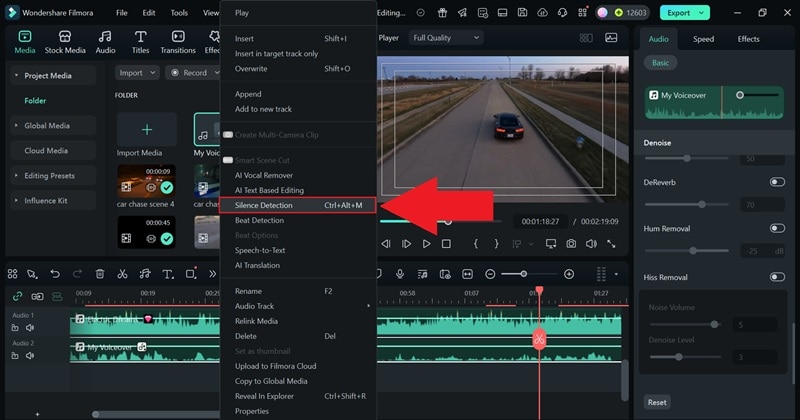Enable the DeReverb toggle
Image resolution: width=800 pixels, height=420 pixels.
(776, 182)
